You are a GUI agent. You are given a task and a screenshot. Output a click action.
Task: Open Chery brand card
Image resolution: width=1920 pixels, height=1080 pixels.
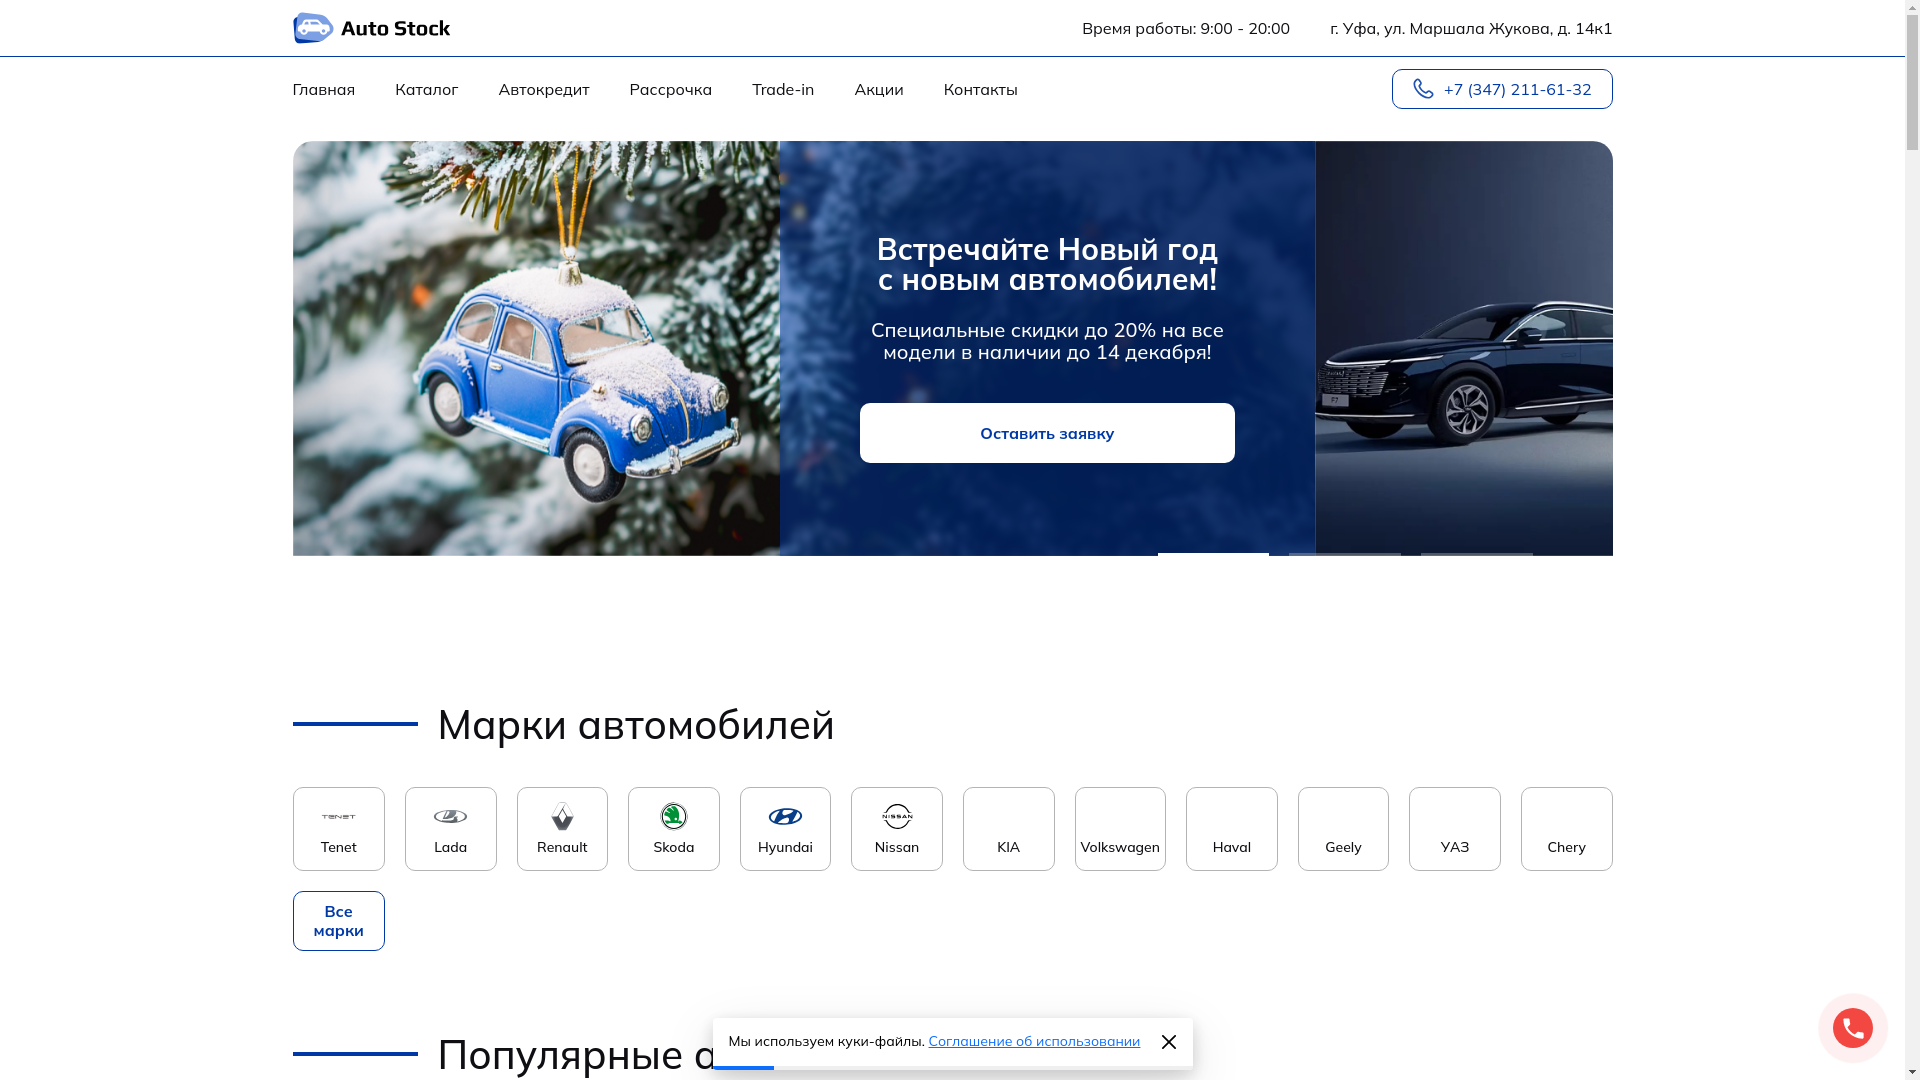(x=1567, y=829)
